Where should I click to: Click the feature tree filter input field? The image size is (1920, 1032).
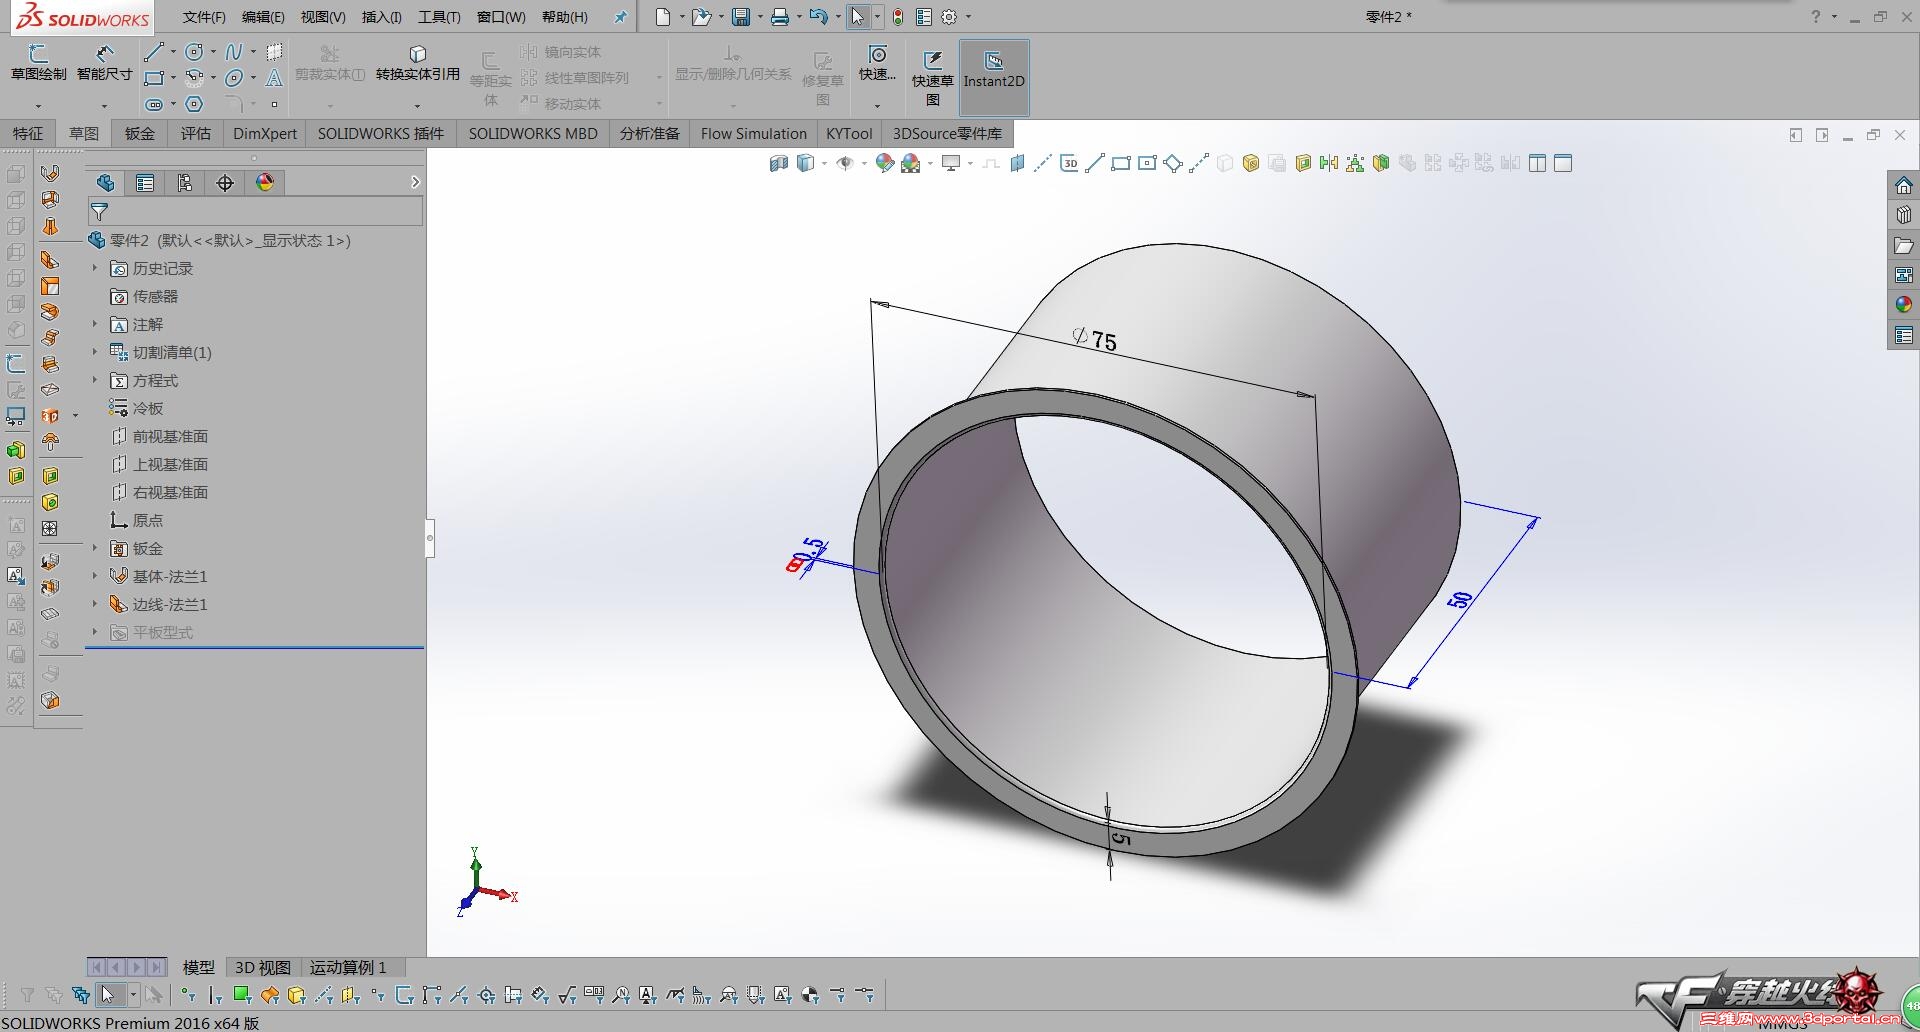(x=255, y=211)
